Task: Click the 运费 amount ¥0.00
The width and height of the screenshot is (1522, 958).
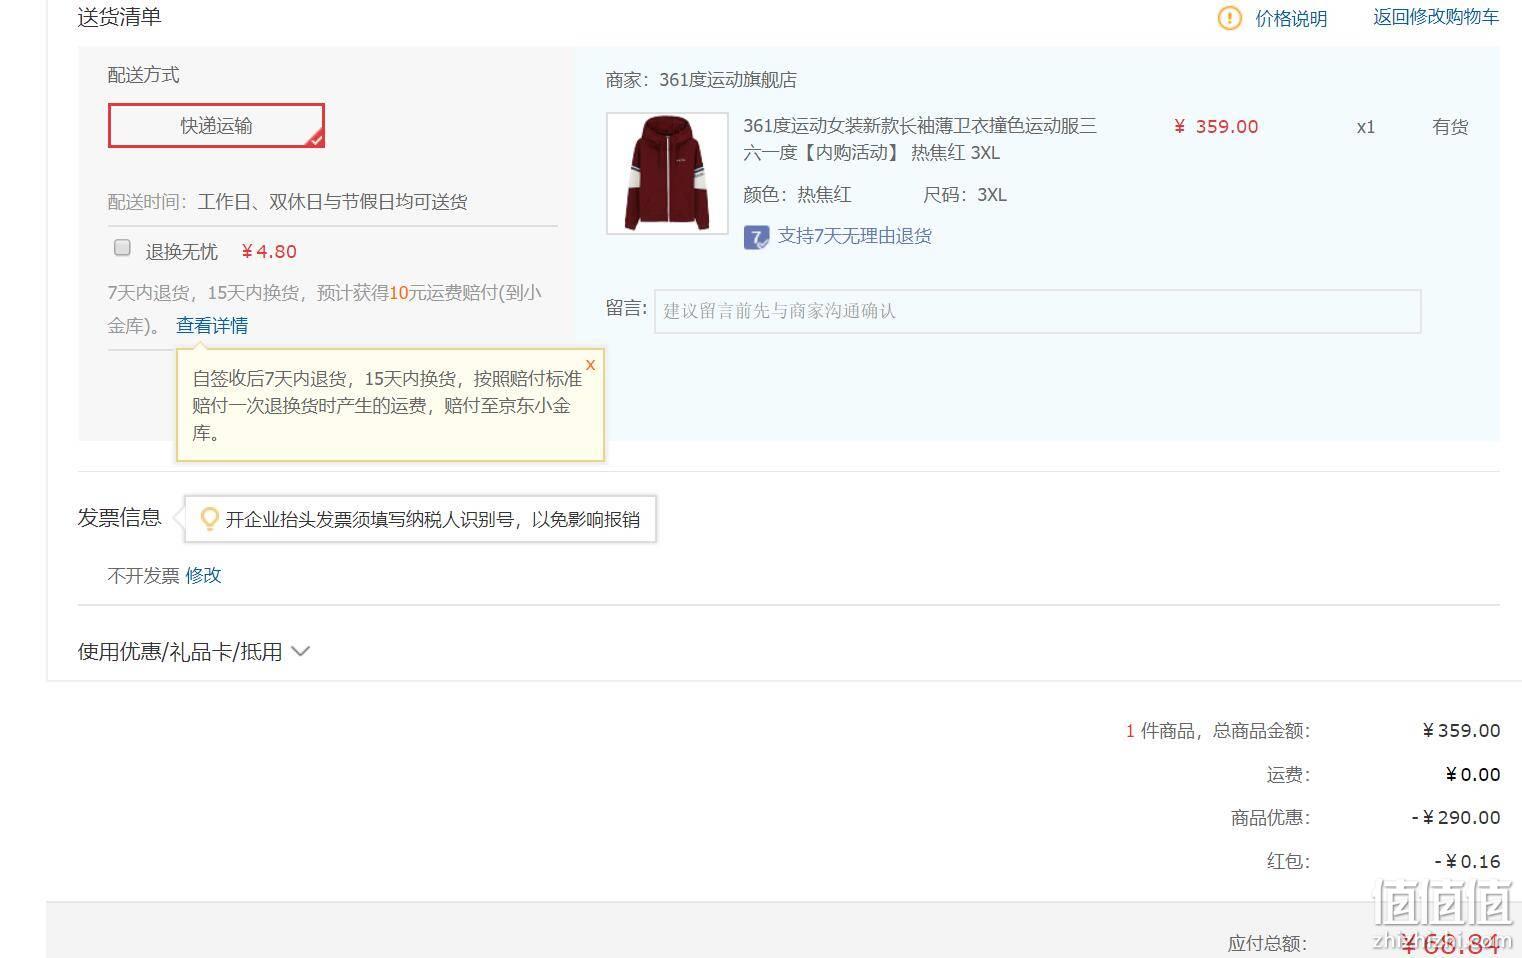Action: [1473, 775]
